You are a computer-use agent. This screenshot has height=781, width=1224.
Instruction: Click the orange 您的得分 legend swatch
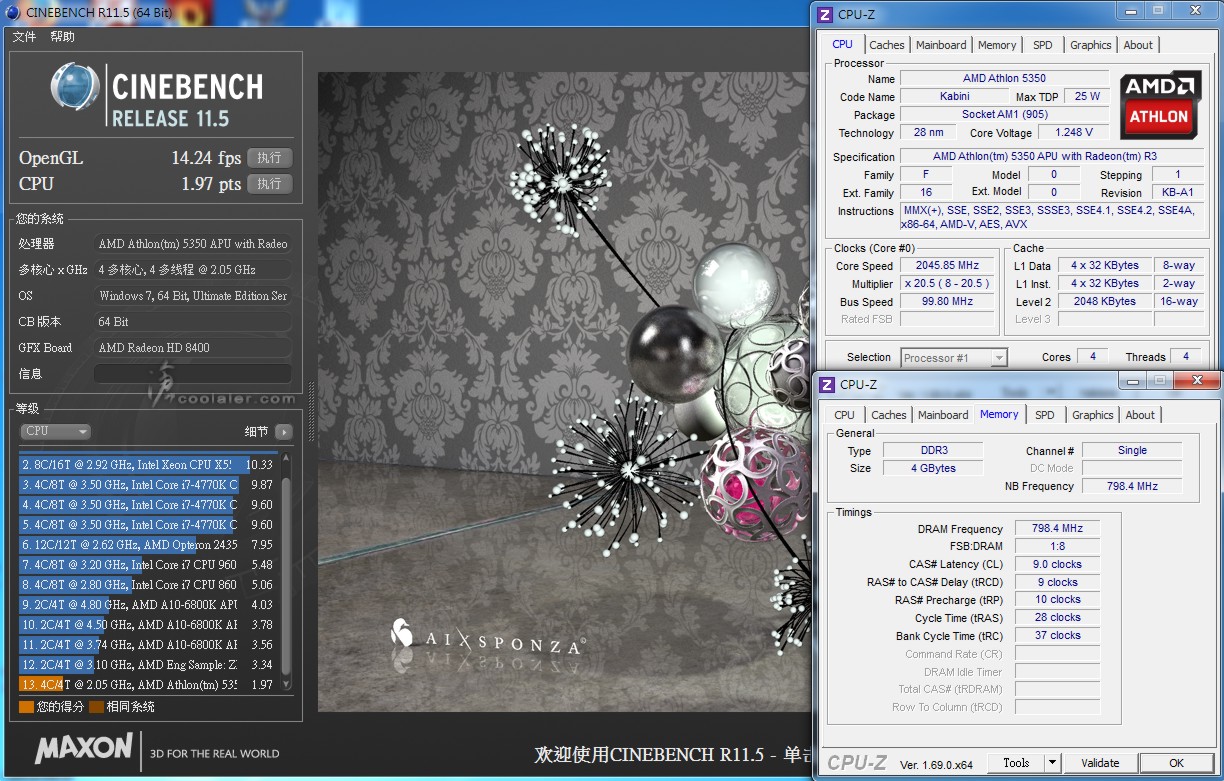pyautogui.click(x=26, y=707)
